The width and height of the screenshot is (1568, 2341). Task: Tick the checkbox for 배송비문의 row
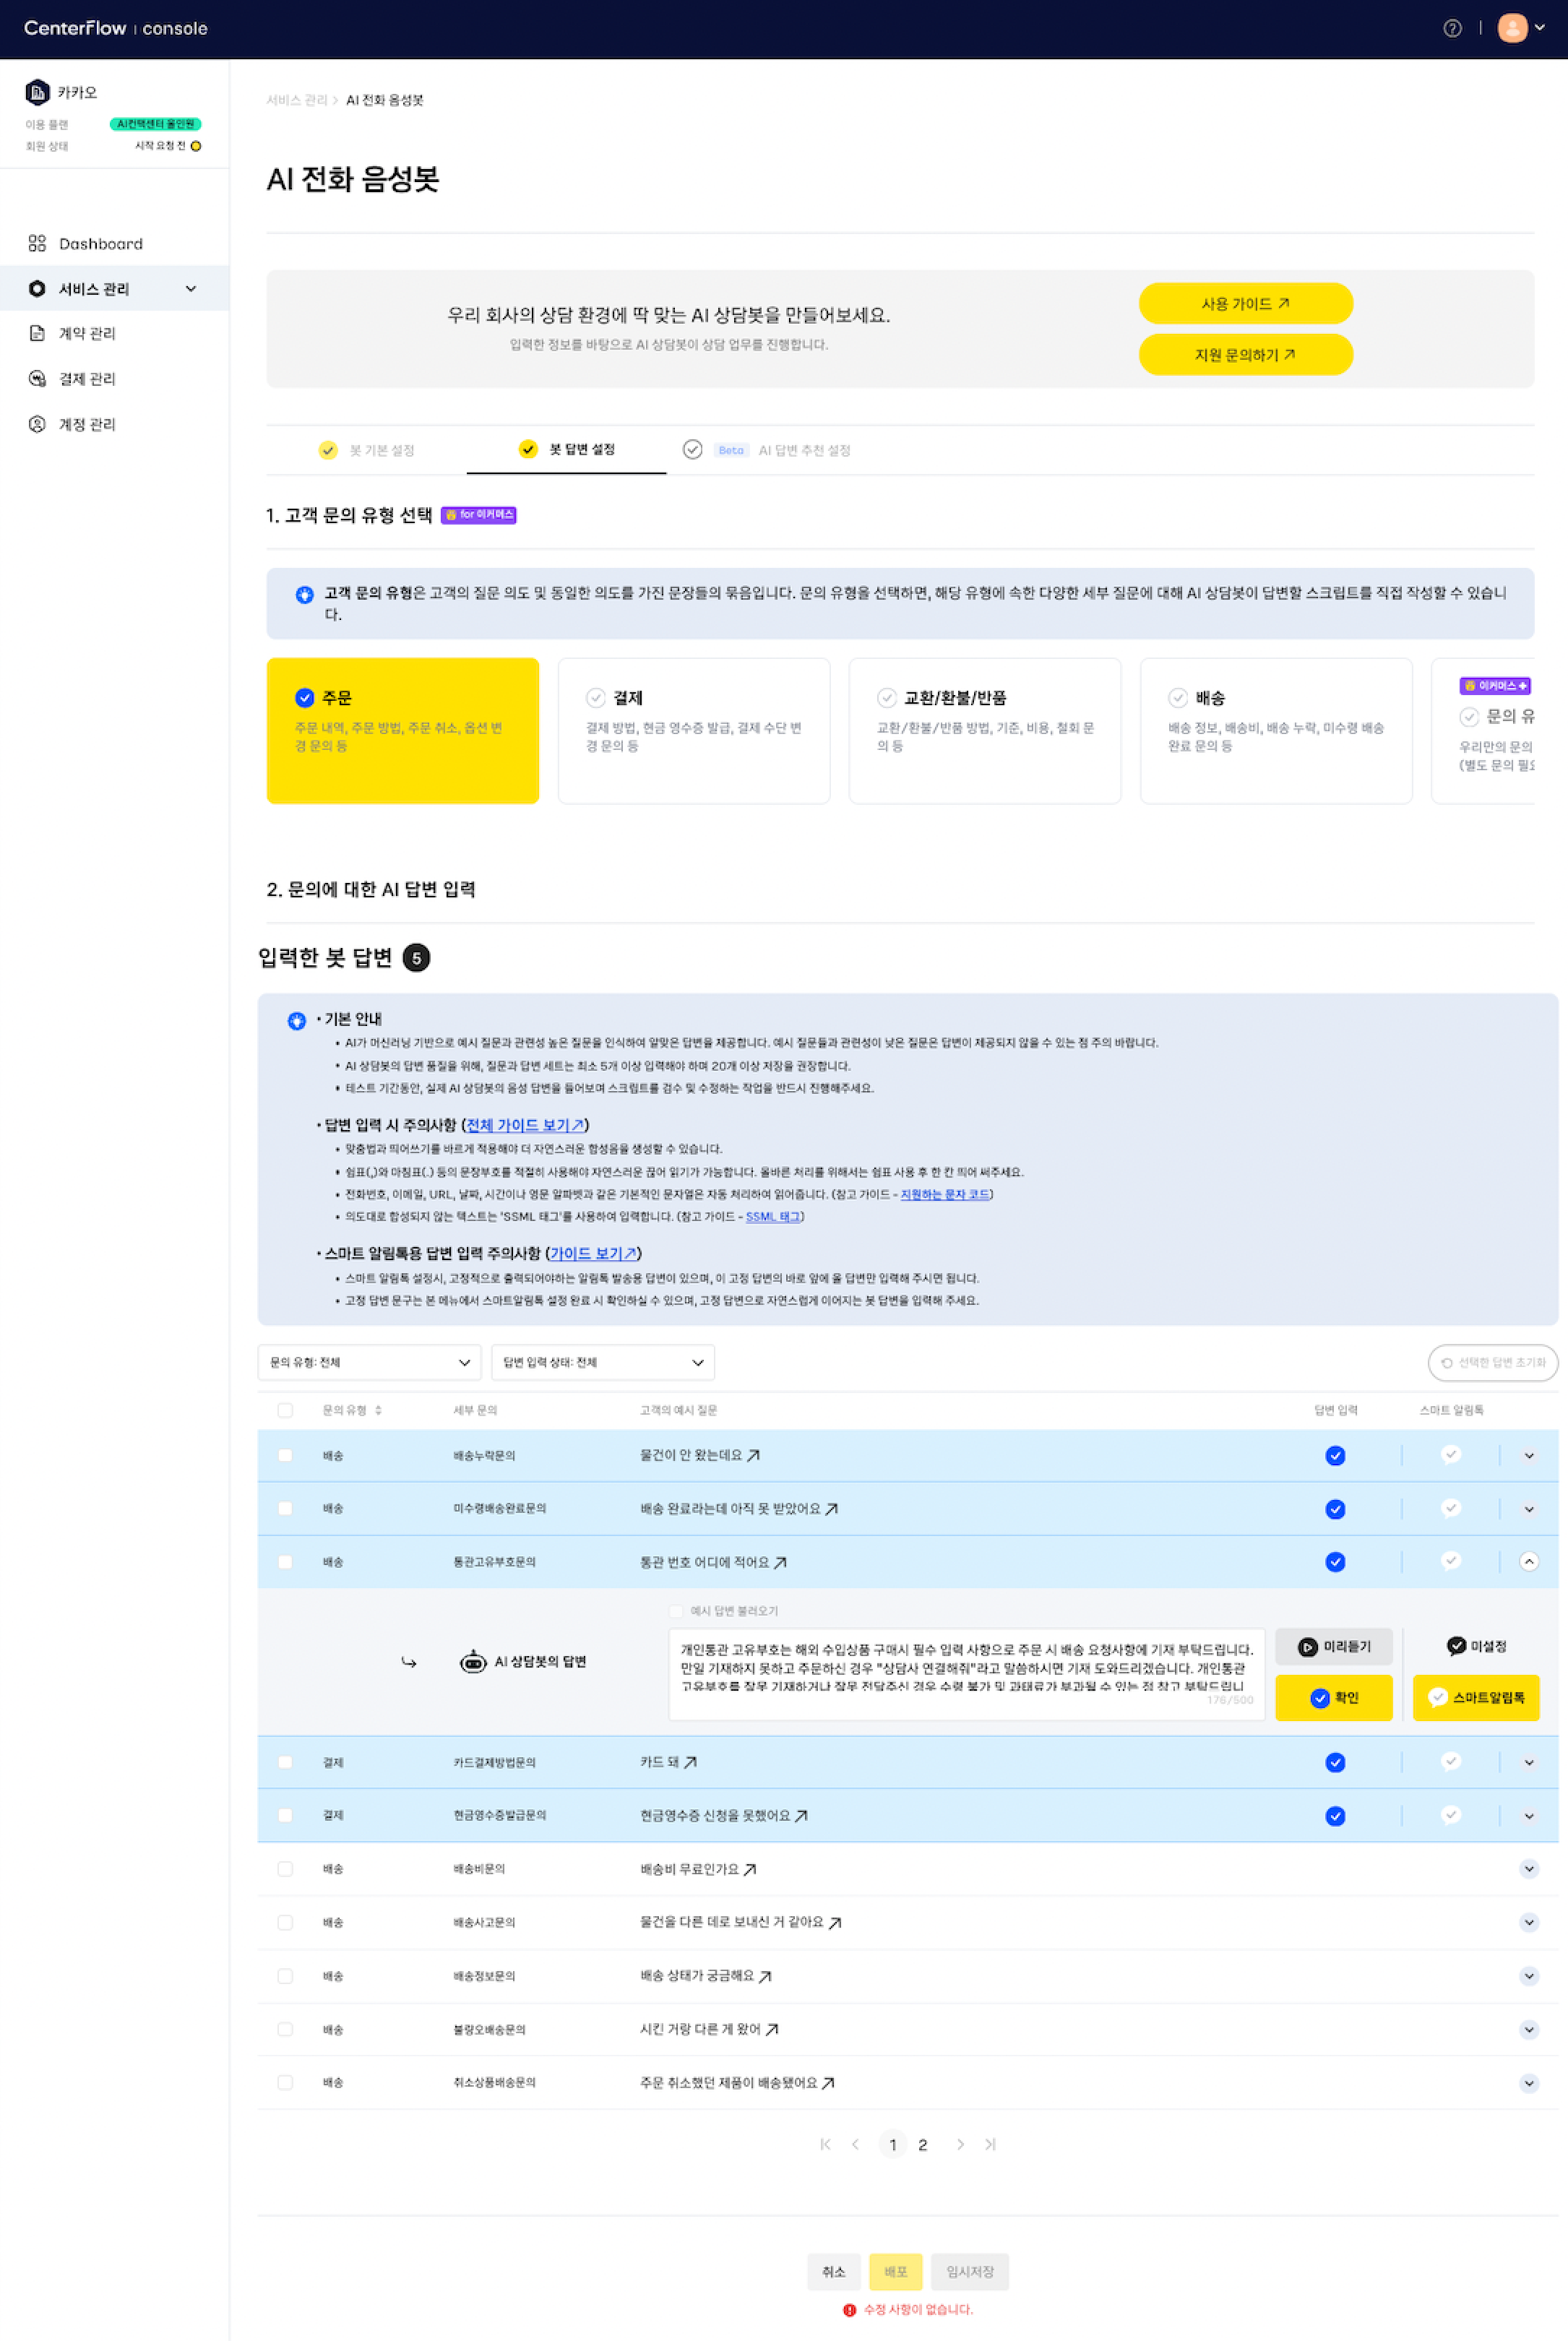285,1868
